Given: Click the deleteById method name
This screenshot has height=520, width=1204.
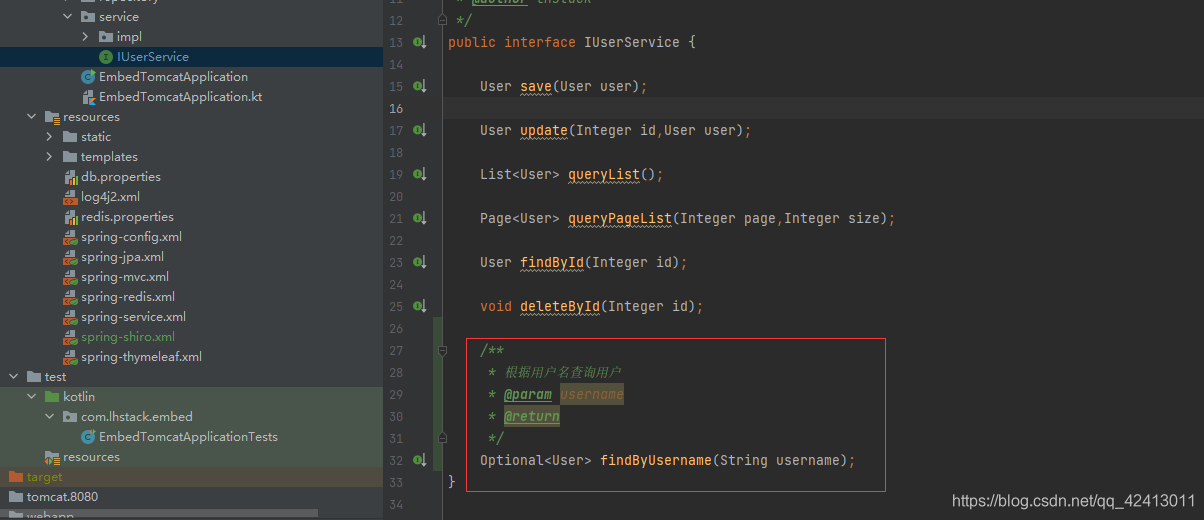Looking at the screenshot, I should (x=560, y=306).
